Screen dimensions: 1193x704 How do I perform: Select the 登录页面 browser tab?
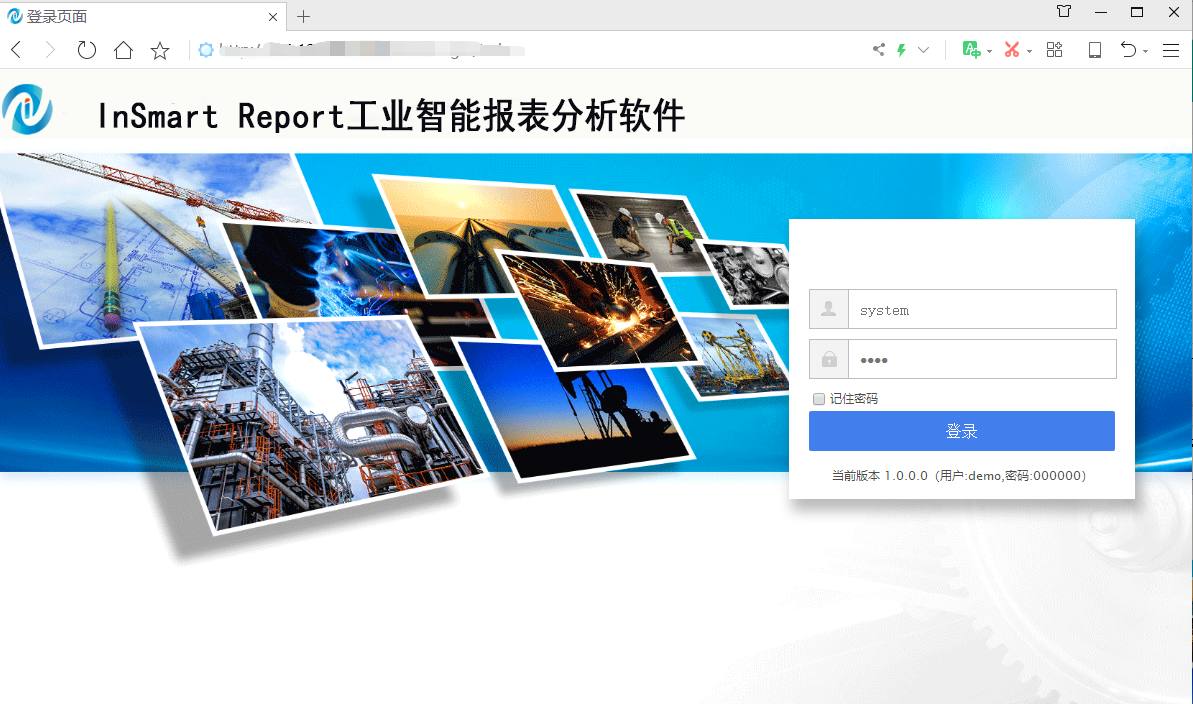click(x=143, y=16)
